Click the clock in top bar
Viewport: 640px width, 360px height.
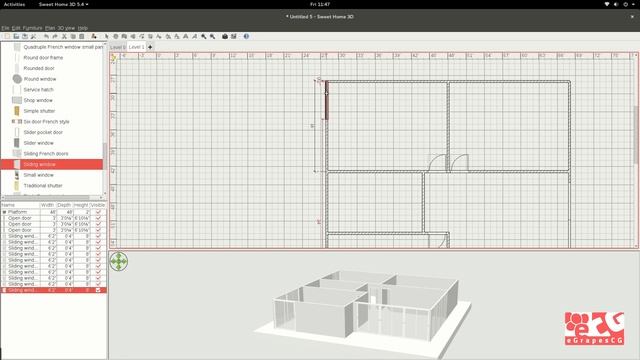coord(320,4)
